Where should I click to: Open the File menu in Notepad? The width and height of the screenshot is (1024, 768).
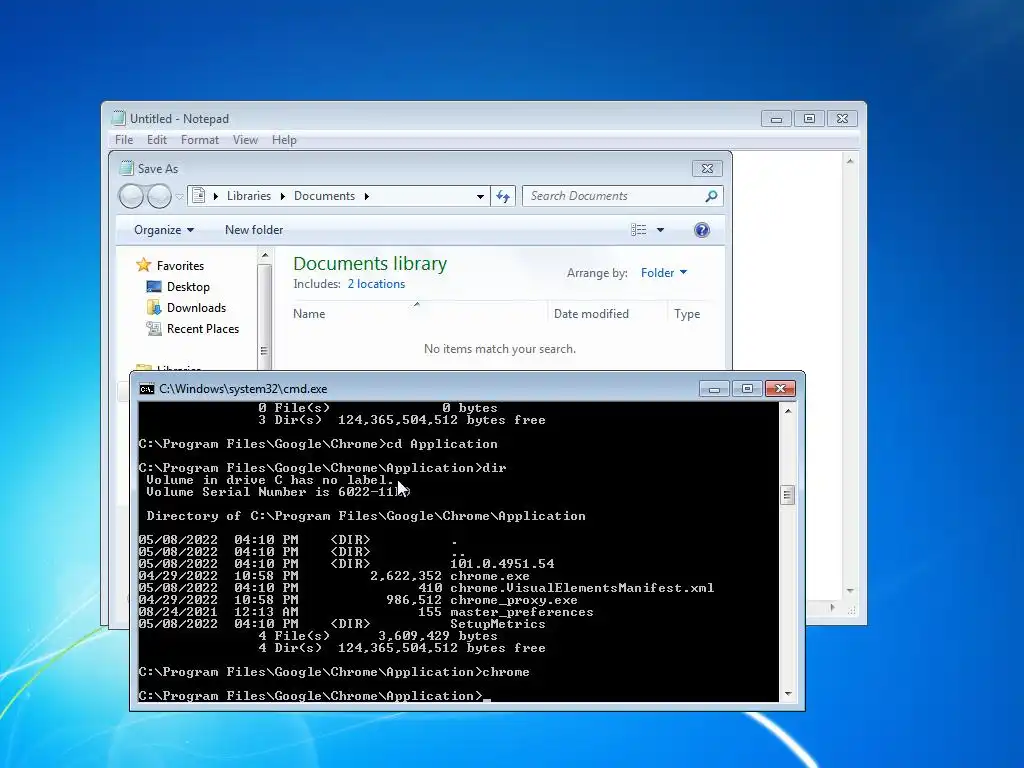click(123, 140)
